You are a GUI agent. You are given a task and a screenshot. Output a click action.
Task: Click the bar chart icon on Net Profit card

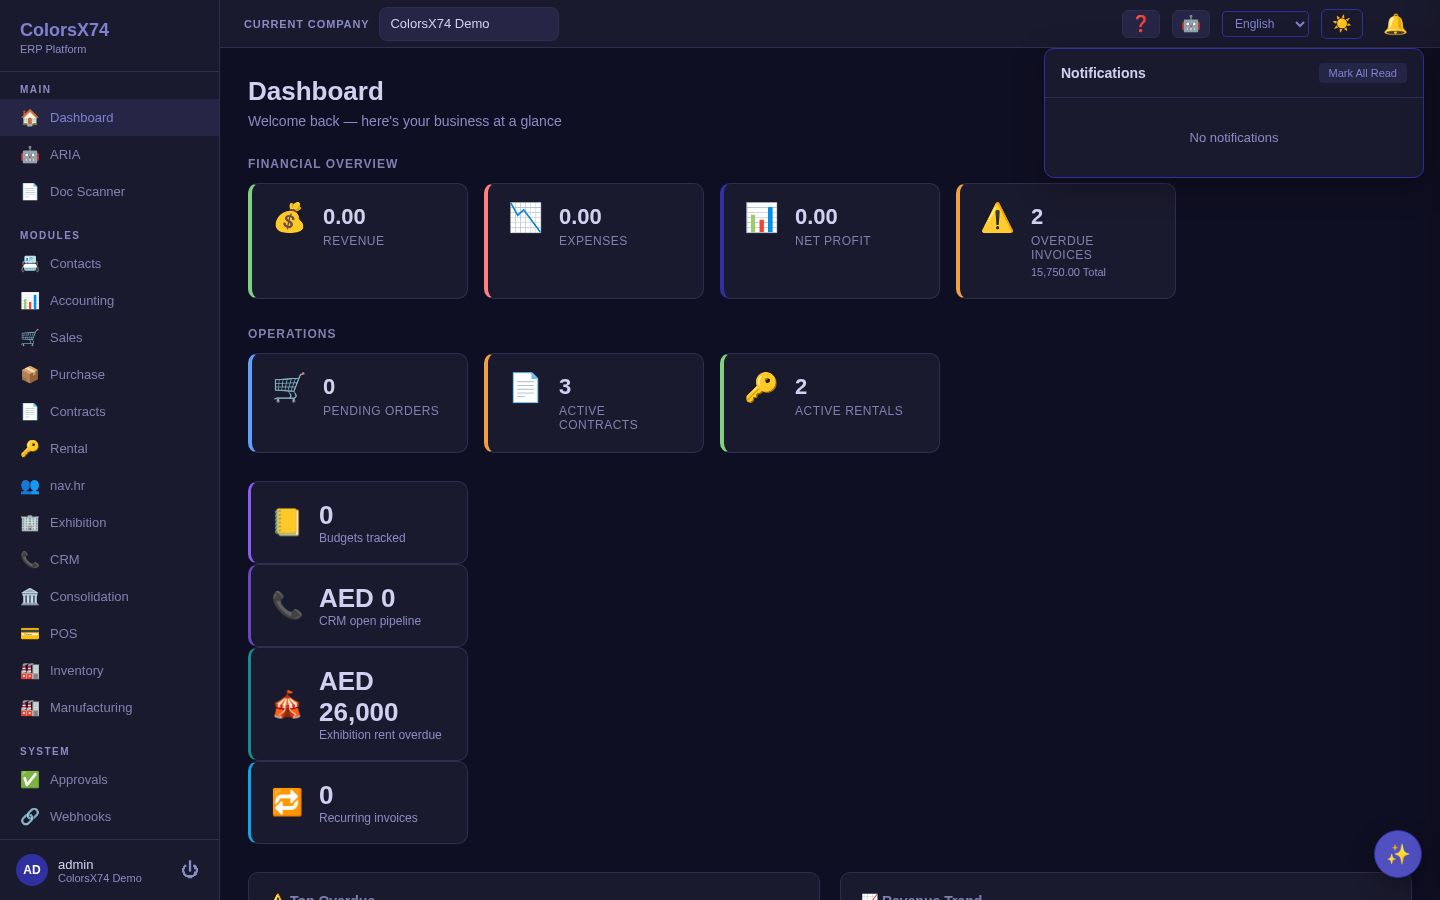761,218
